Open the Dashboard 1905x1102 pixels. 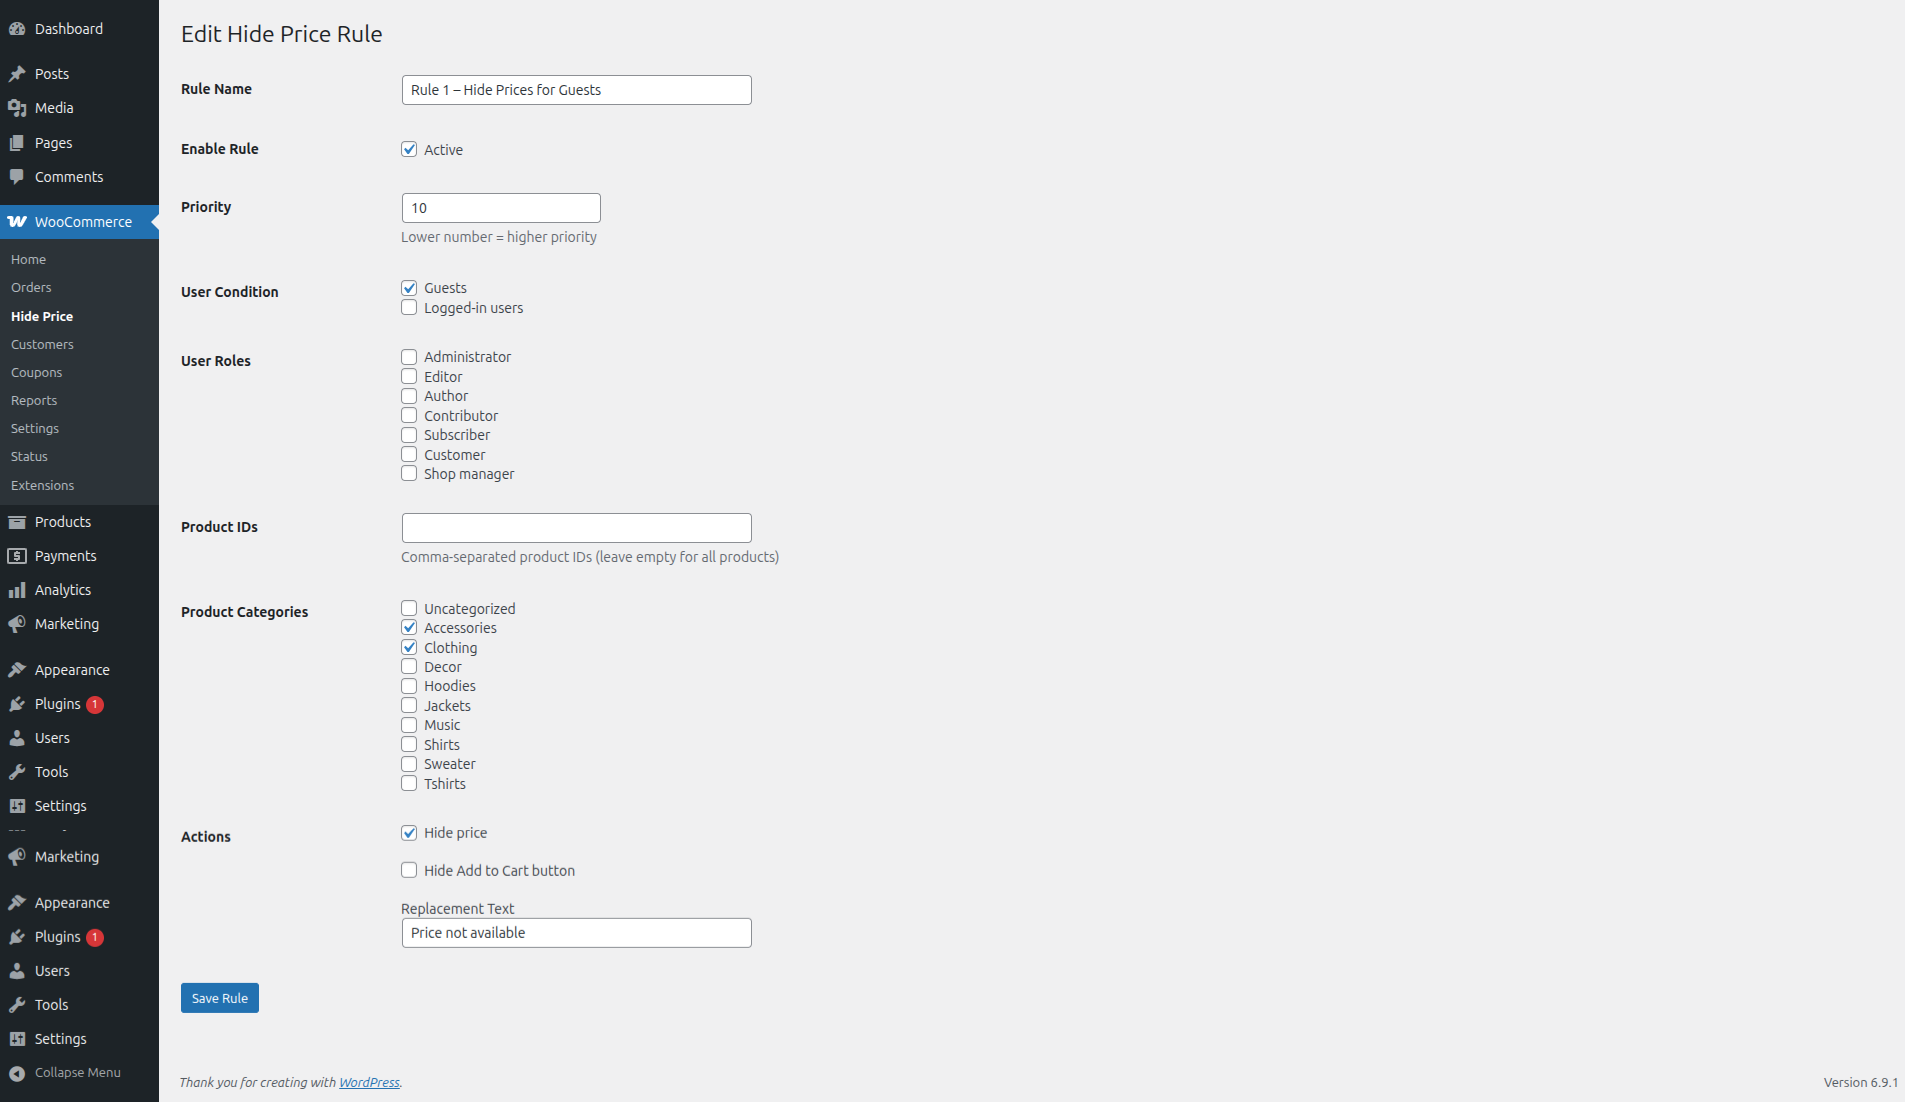(68, 28)
